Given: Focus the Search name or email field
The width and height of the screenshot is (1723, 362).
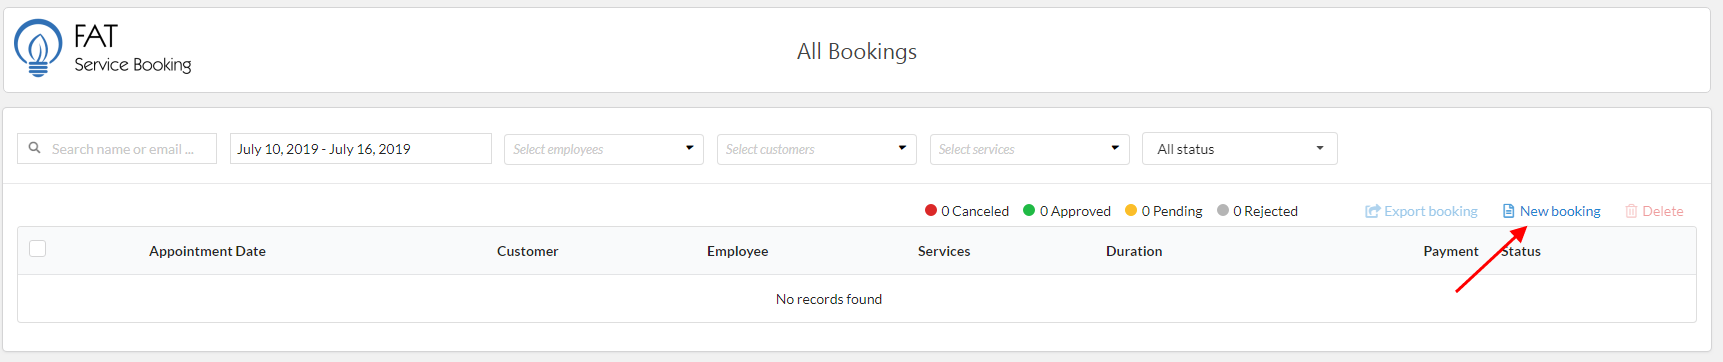Looking at the screenshot, I should click(117, 148).
